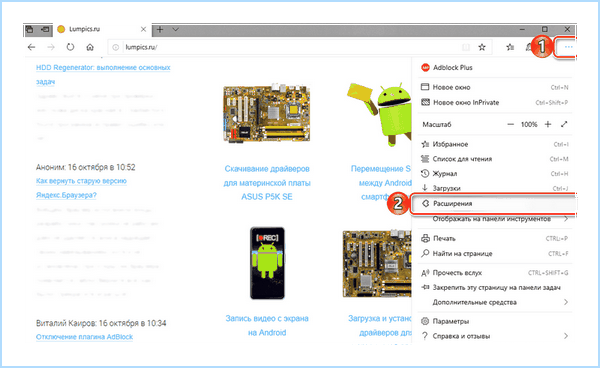
Task: Open Список для чтения menu item
Action: 494,159
